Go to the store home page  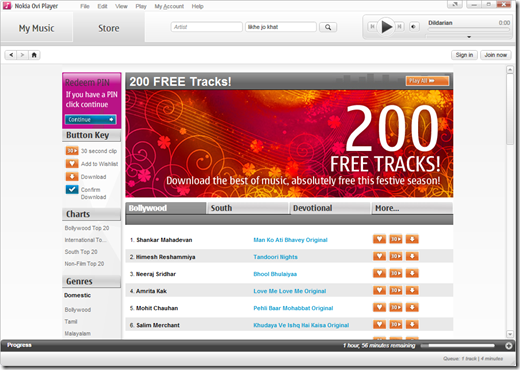(x=34, y=55)
